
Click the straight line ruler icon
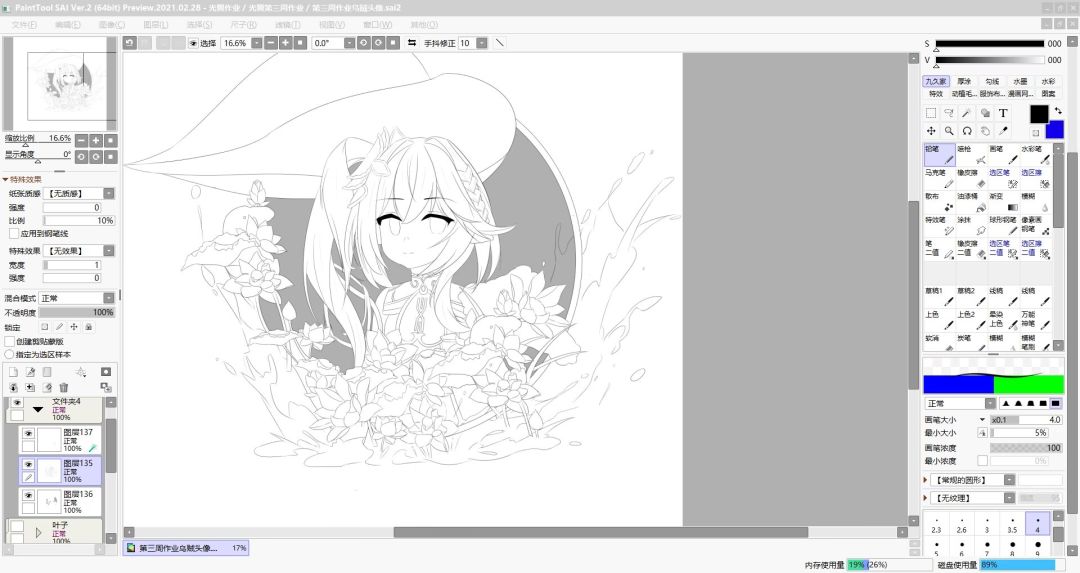click(500, 43)
